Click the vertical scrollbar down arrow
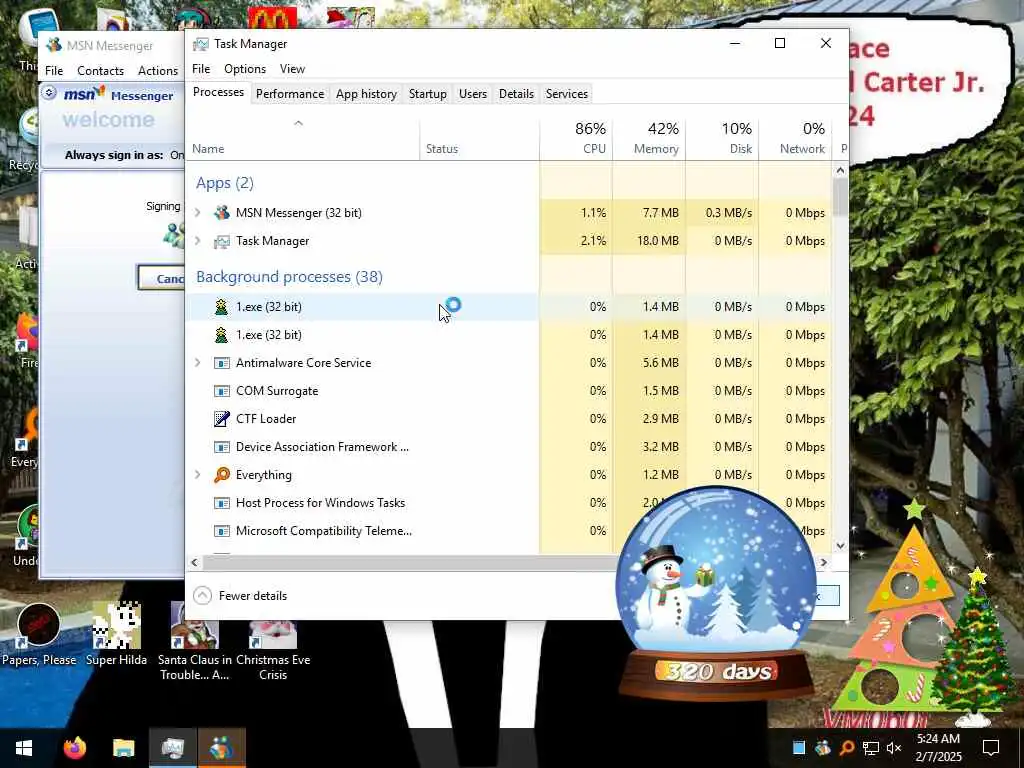1024x768 pixels. click(840, 546)
